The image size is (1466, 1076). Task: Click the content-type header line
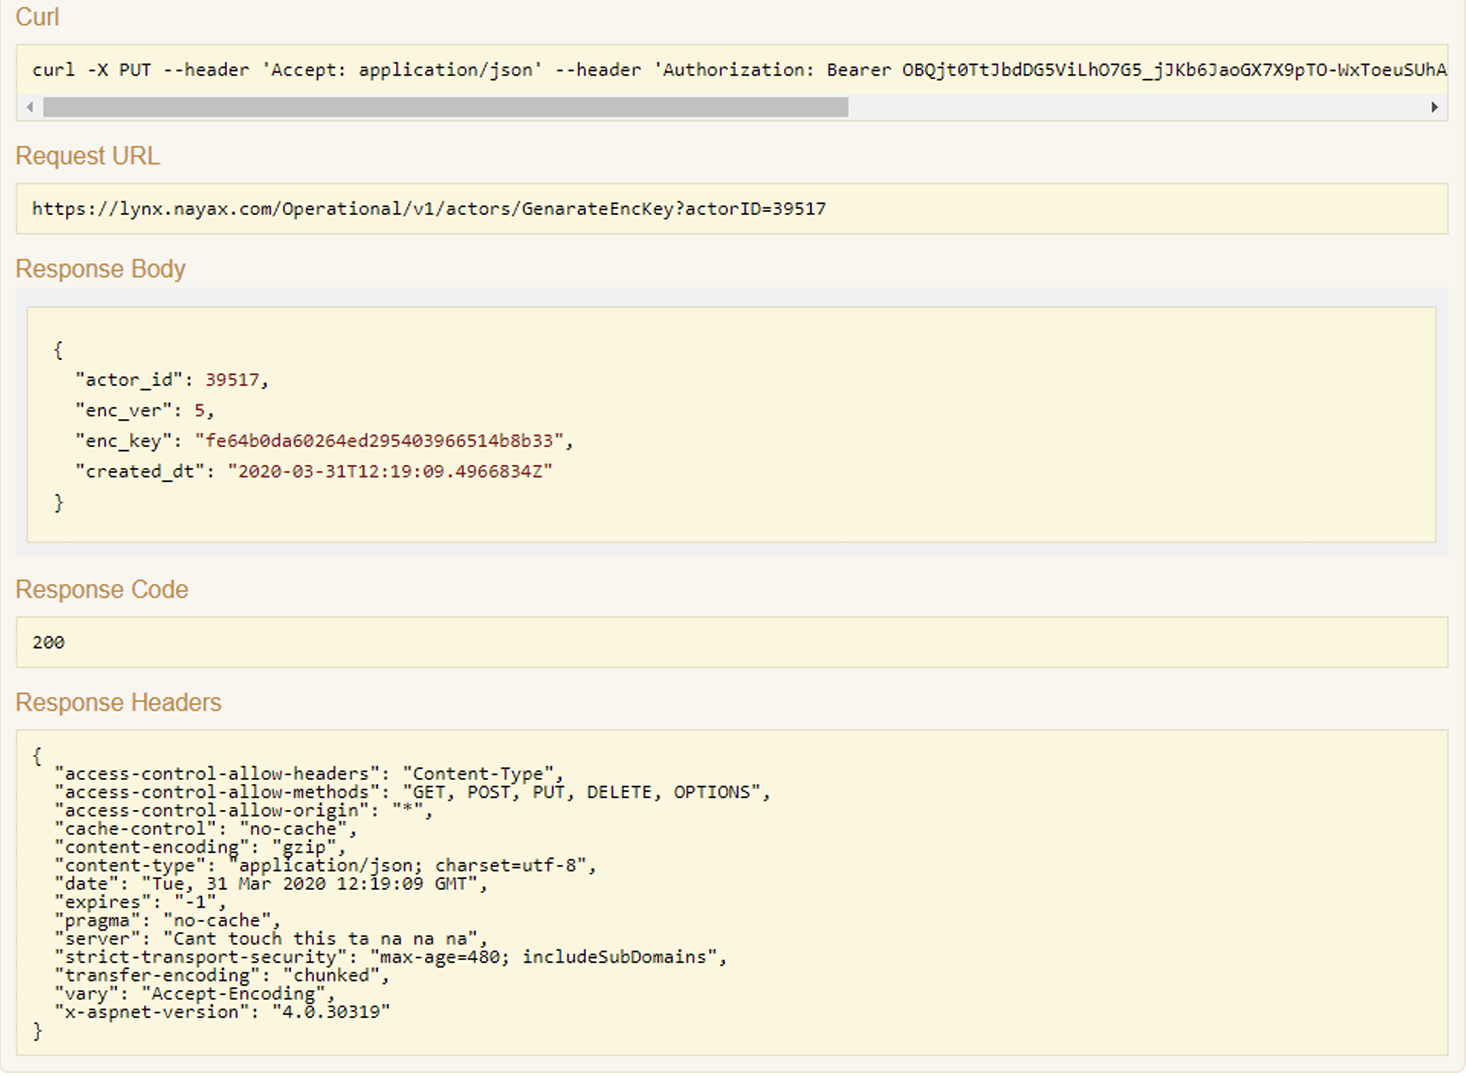pyautogui.click(x=326, y=865)
